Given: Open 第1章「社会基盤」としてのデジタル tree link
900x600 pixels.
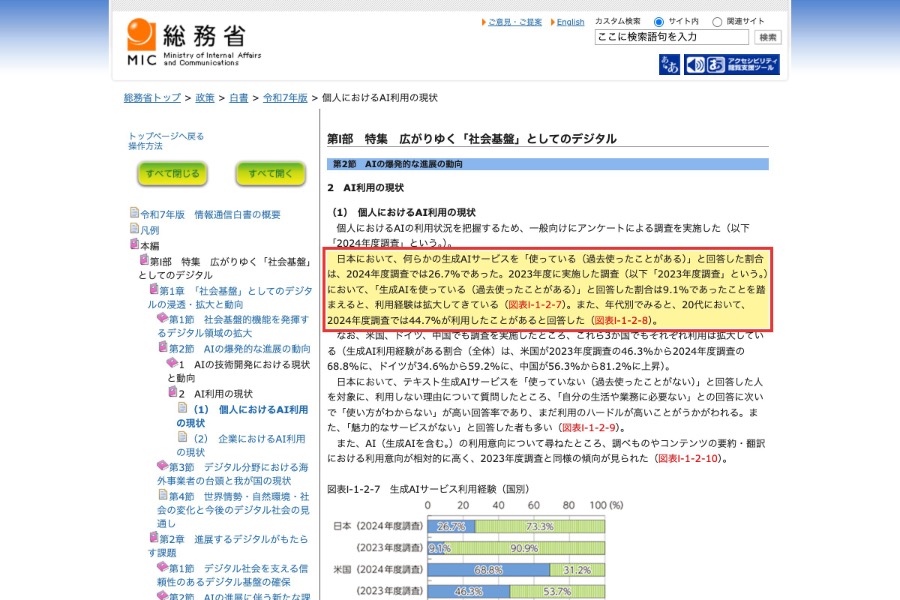Looking at the screenshot, I should (x=230, y=297).
